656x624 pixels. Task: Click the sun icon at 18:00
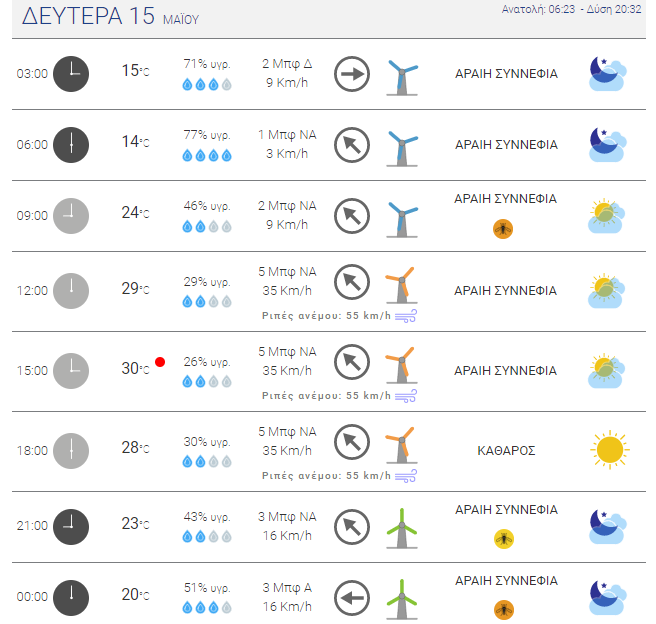tap(610, 450)
